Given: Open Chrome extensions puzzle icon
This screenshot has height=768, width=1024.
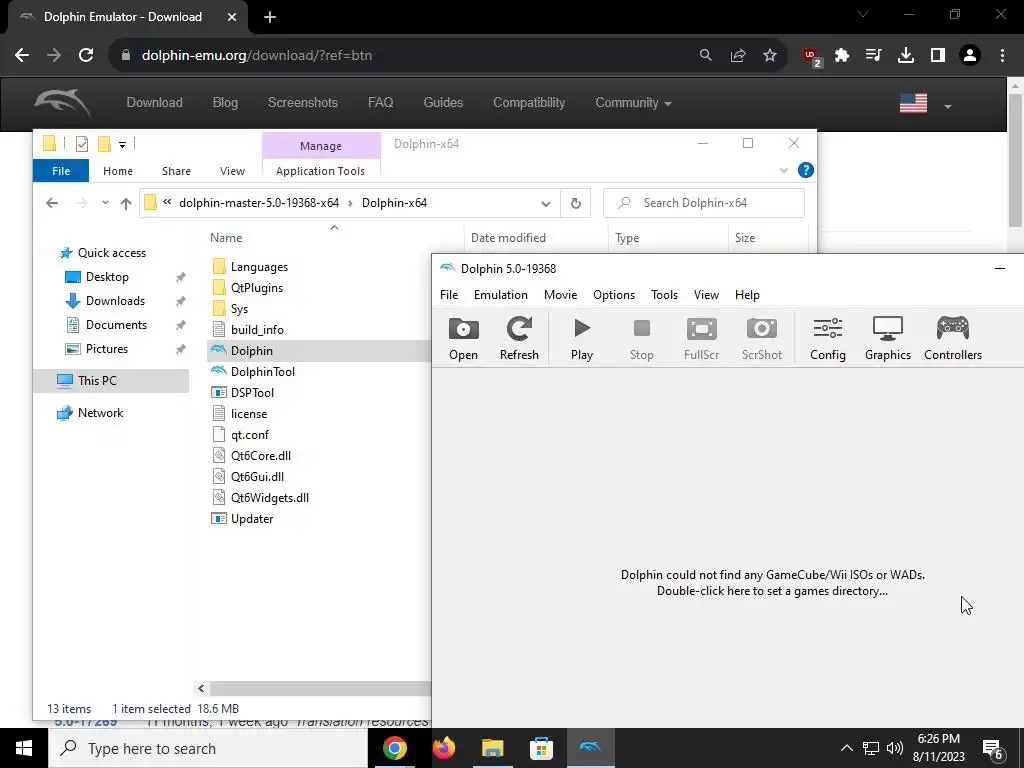Looking at the screenshot, I should coord(842,56).
